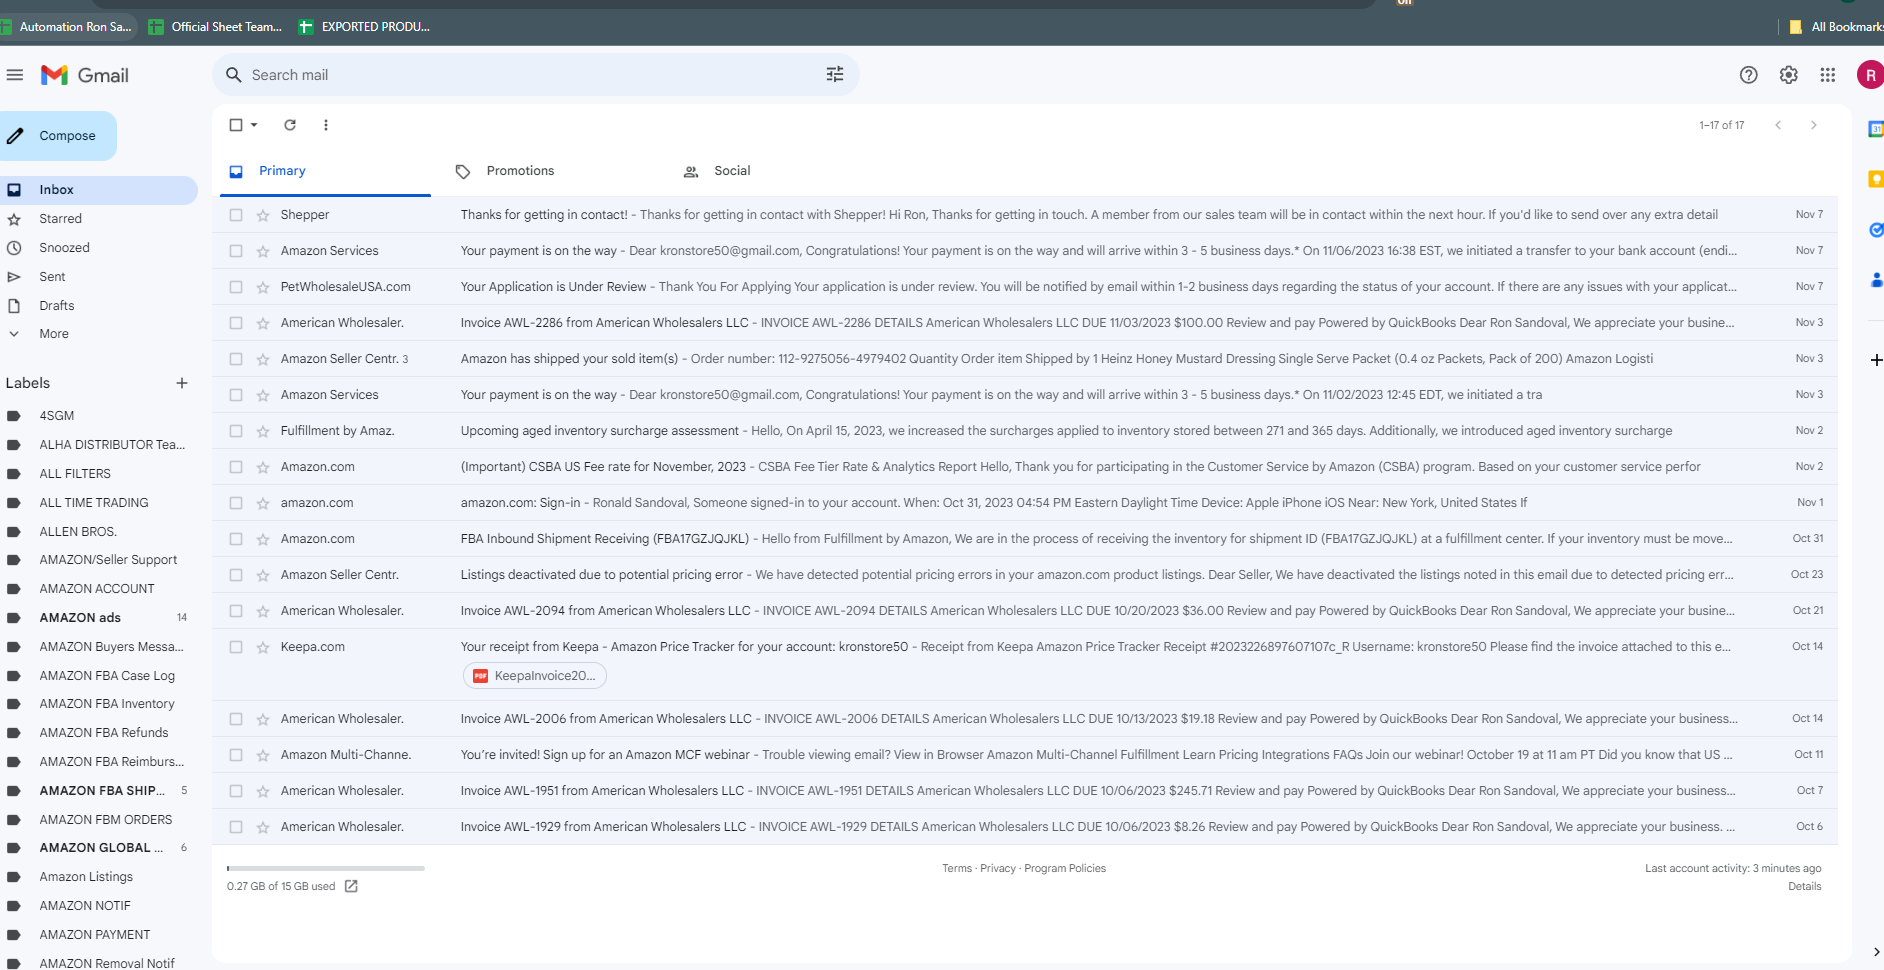Open the Automation Ron Sa... bookmark

click(x=66, y=27)
